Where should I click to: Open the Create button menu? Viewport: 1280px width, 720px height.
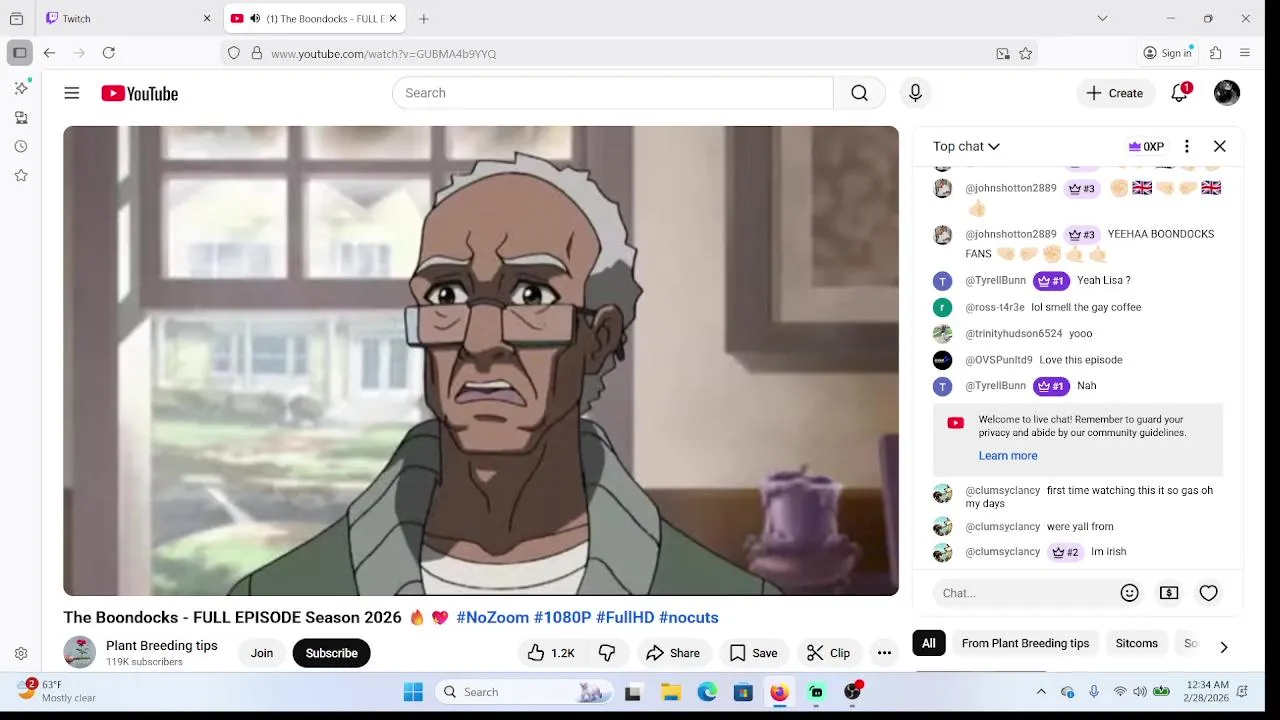coord(1115,93)
